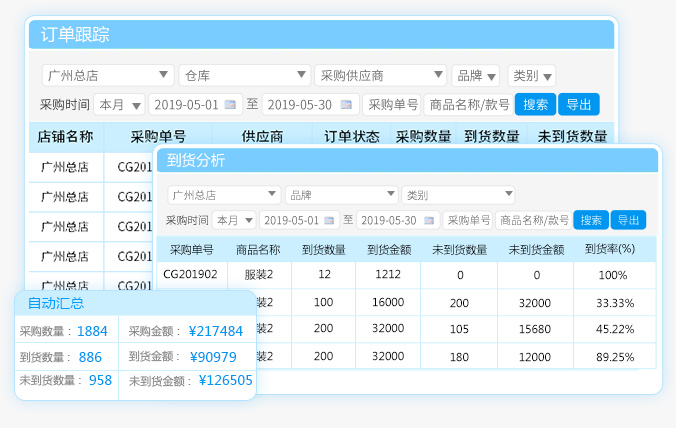Click start date calendar icon in 到货分析
676x428 pixels.
click(x=331, y=220)
